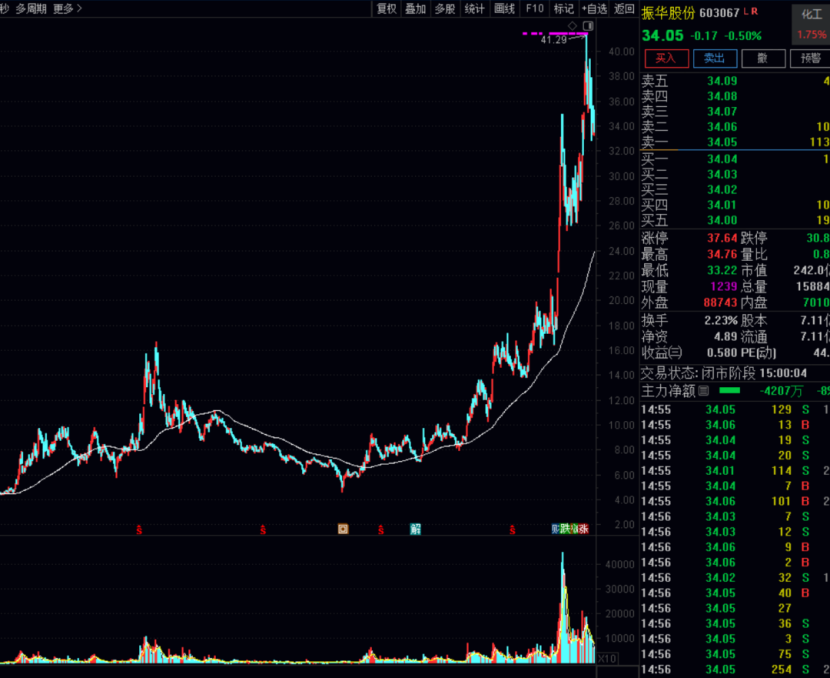
Task: Click the diamond marker icon above chart
Action: click(571, 25)
